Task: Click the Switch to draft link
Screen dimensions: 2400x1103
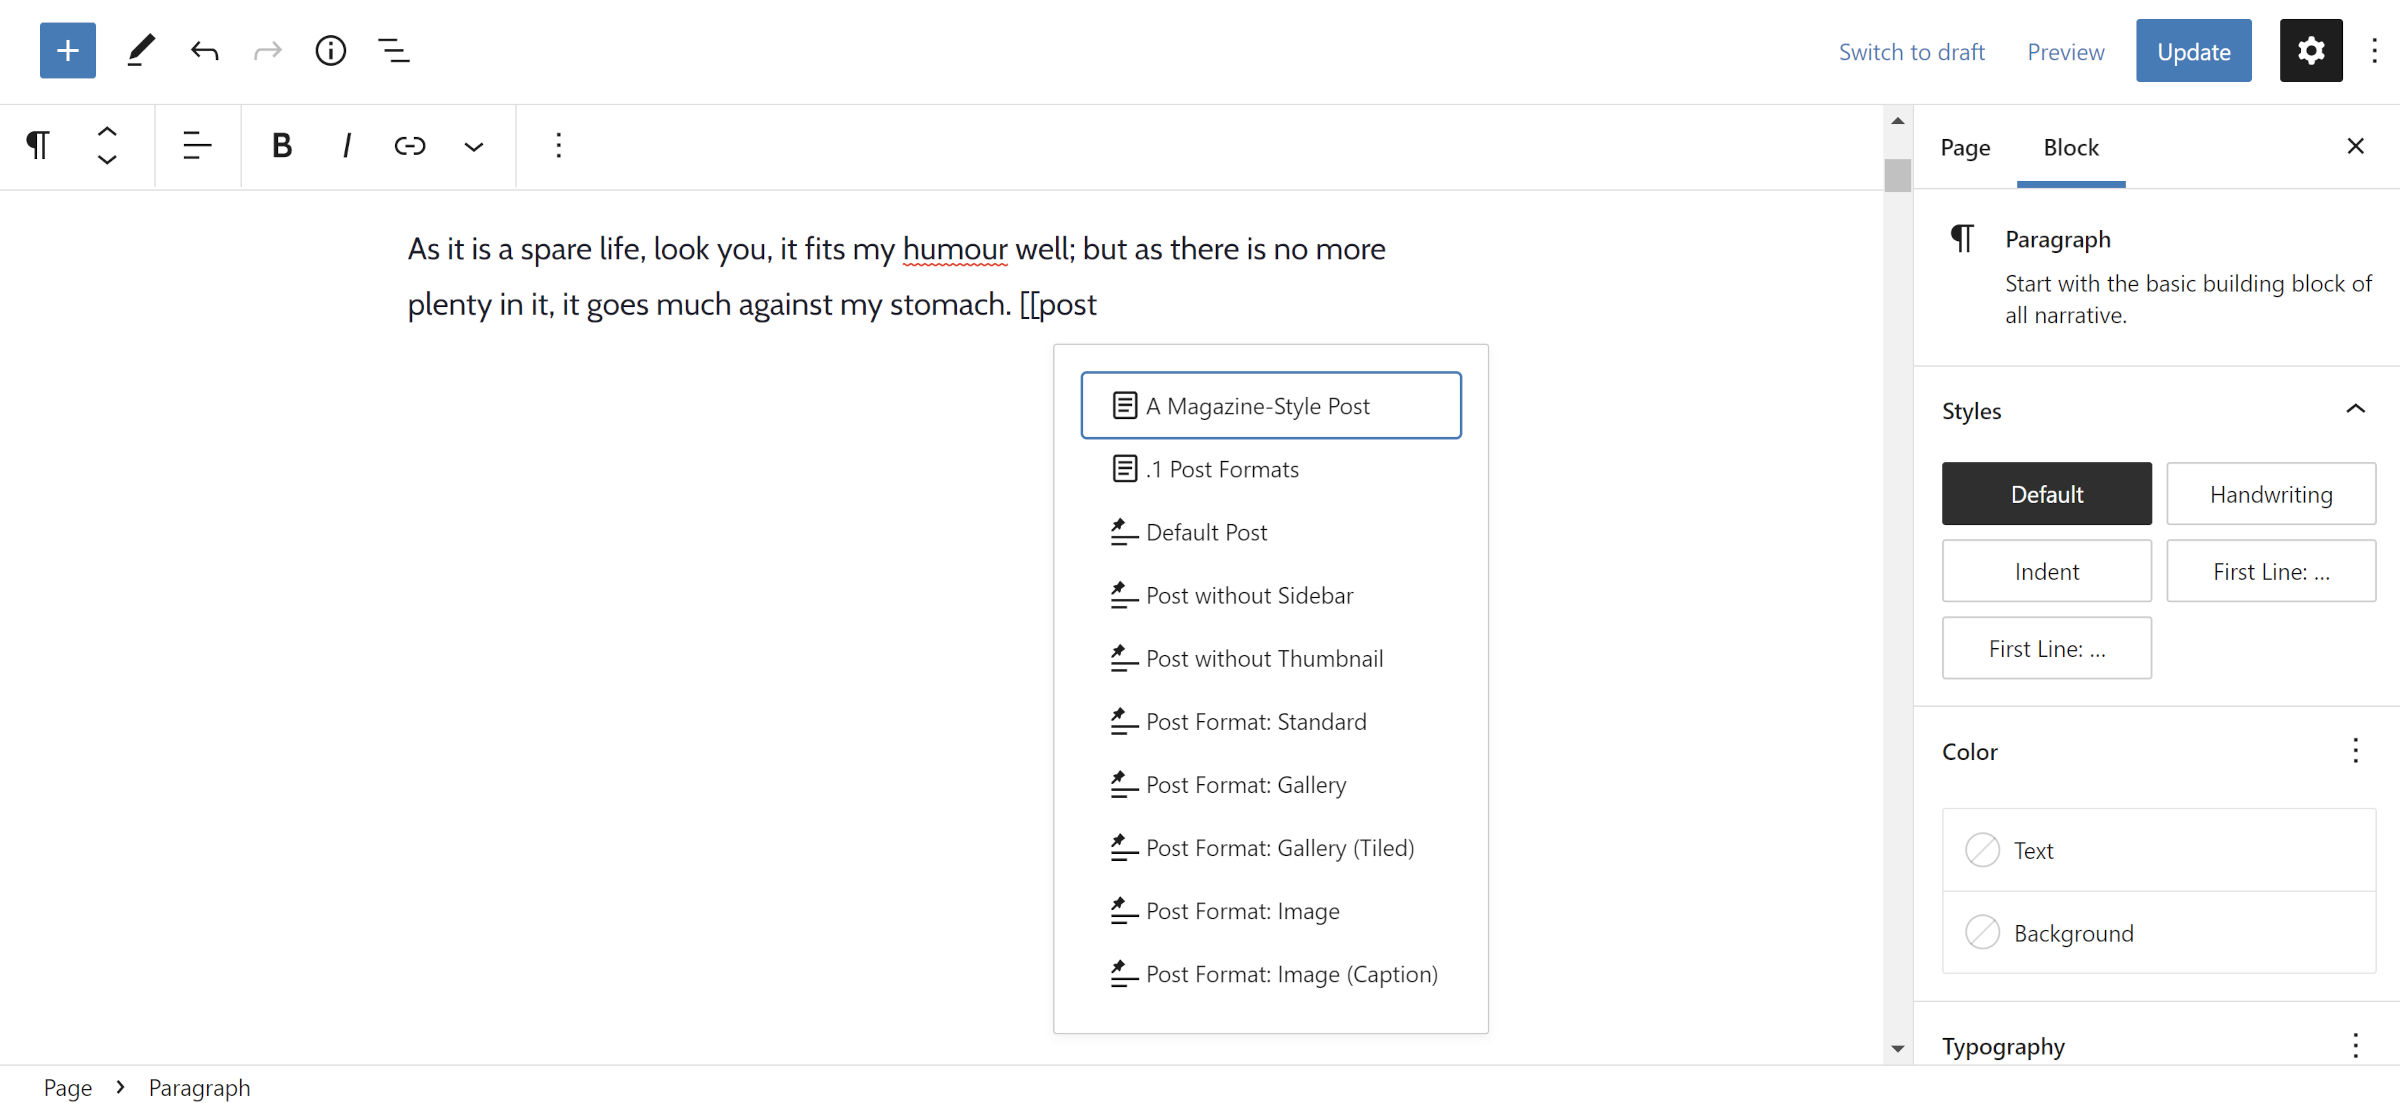Action: (1911, 52)
